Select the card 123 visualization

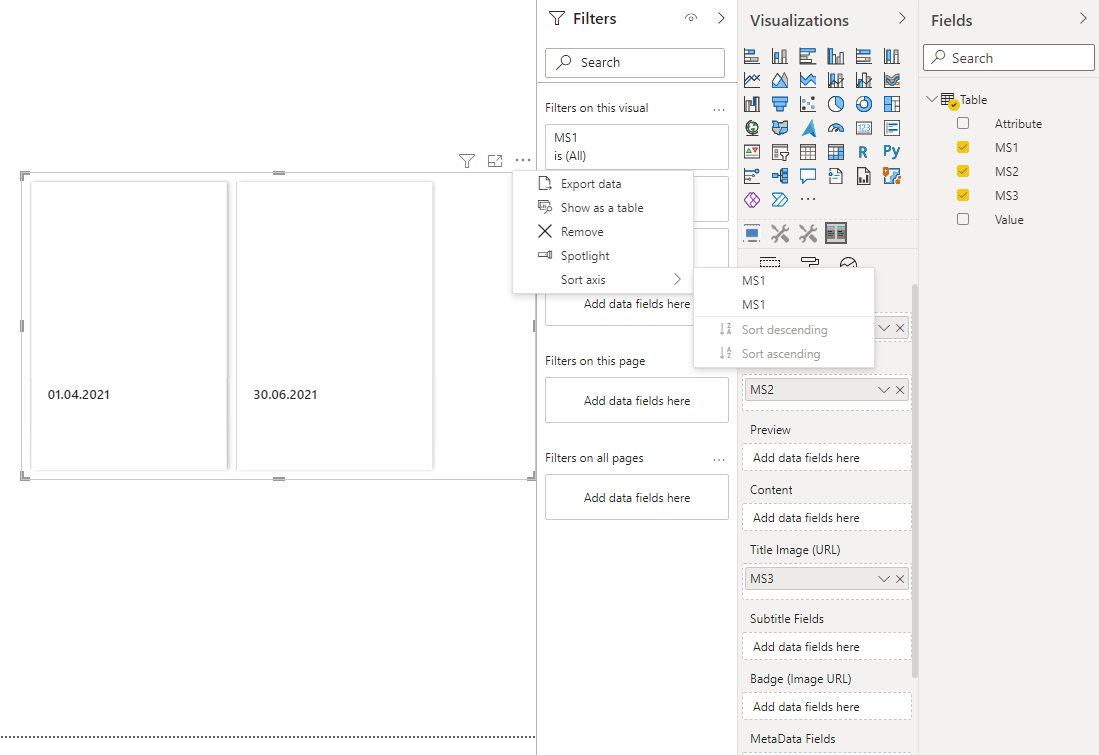tap(864, 128)
